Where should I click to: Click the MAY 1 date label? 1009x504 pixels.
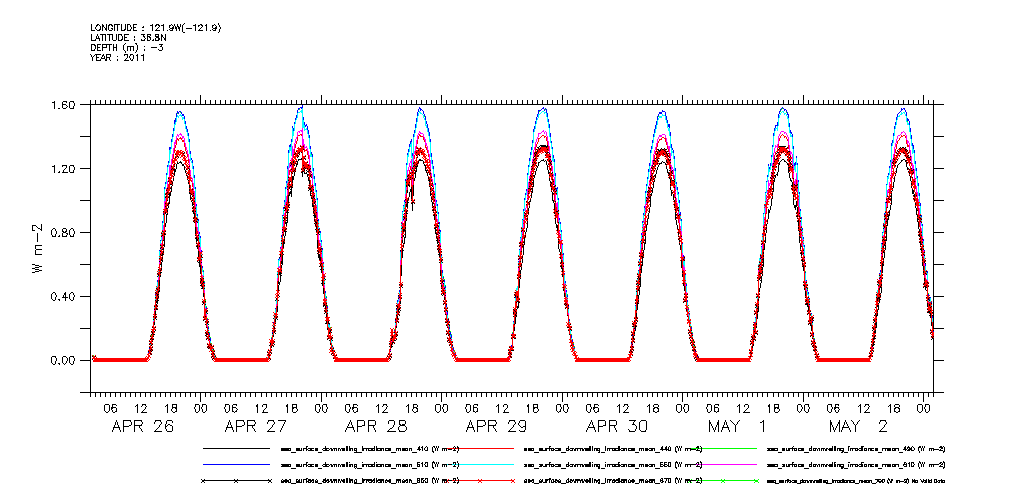[x=738, y=426]
